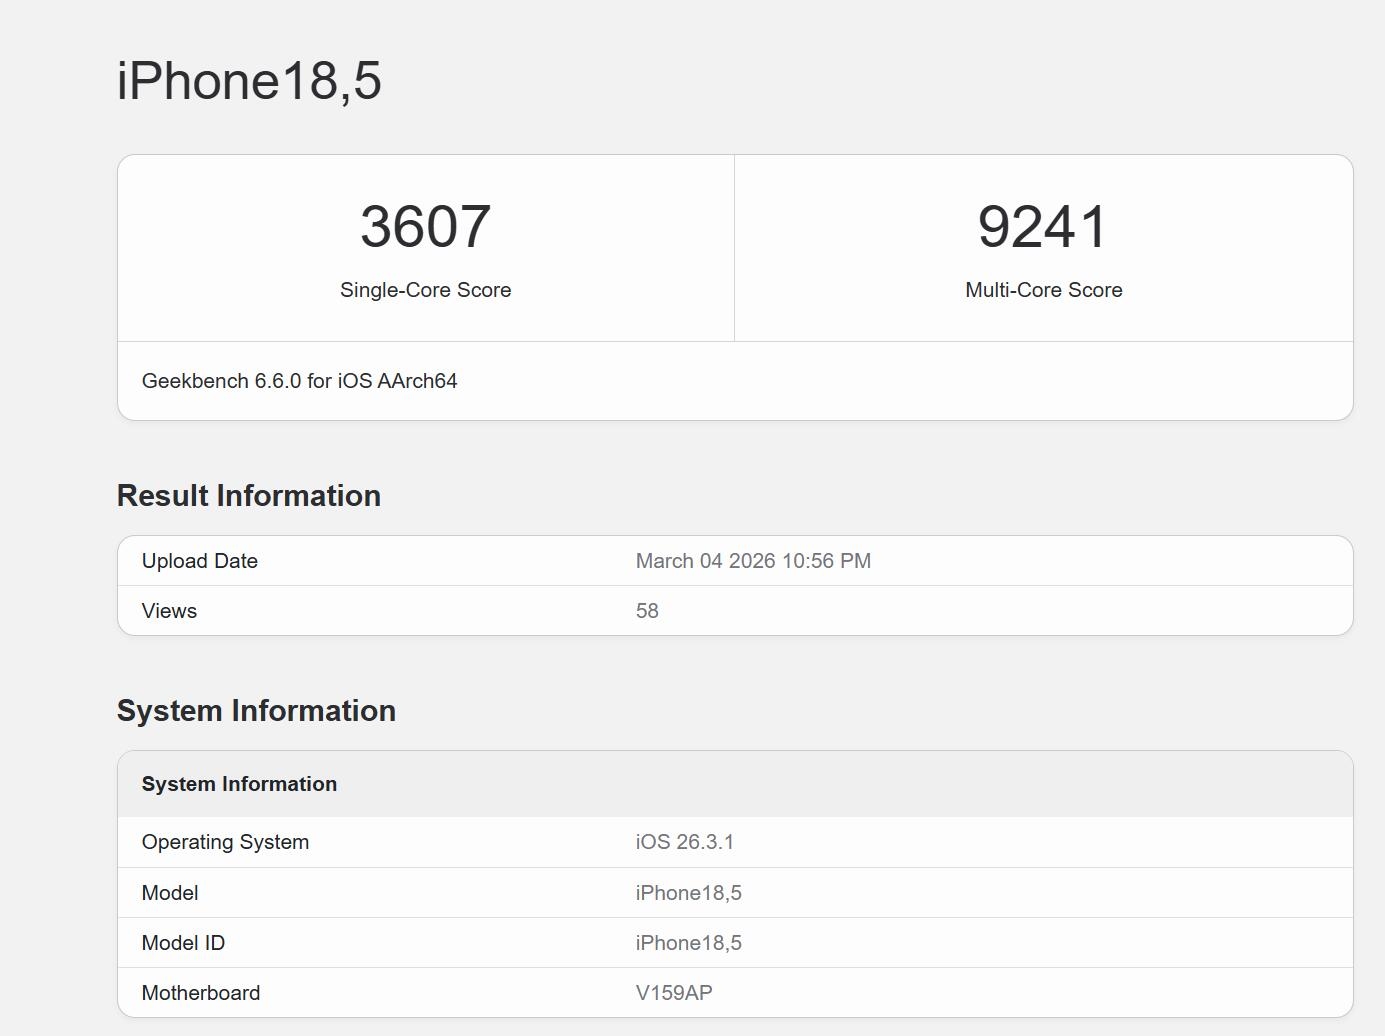Select the Multi-Core Score value 9241
The height and width of the screenshot is (1036, 1385).
1042,225
